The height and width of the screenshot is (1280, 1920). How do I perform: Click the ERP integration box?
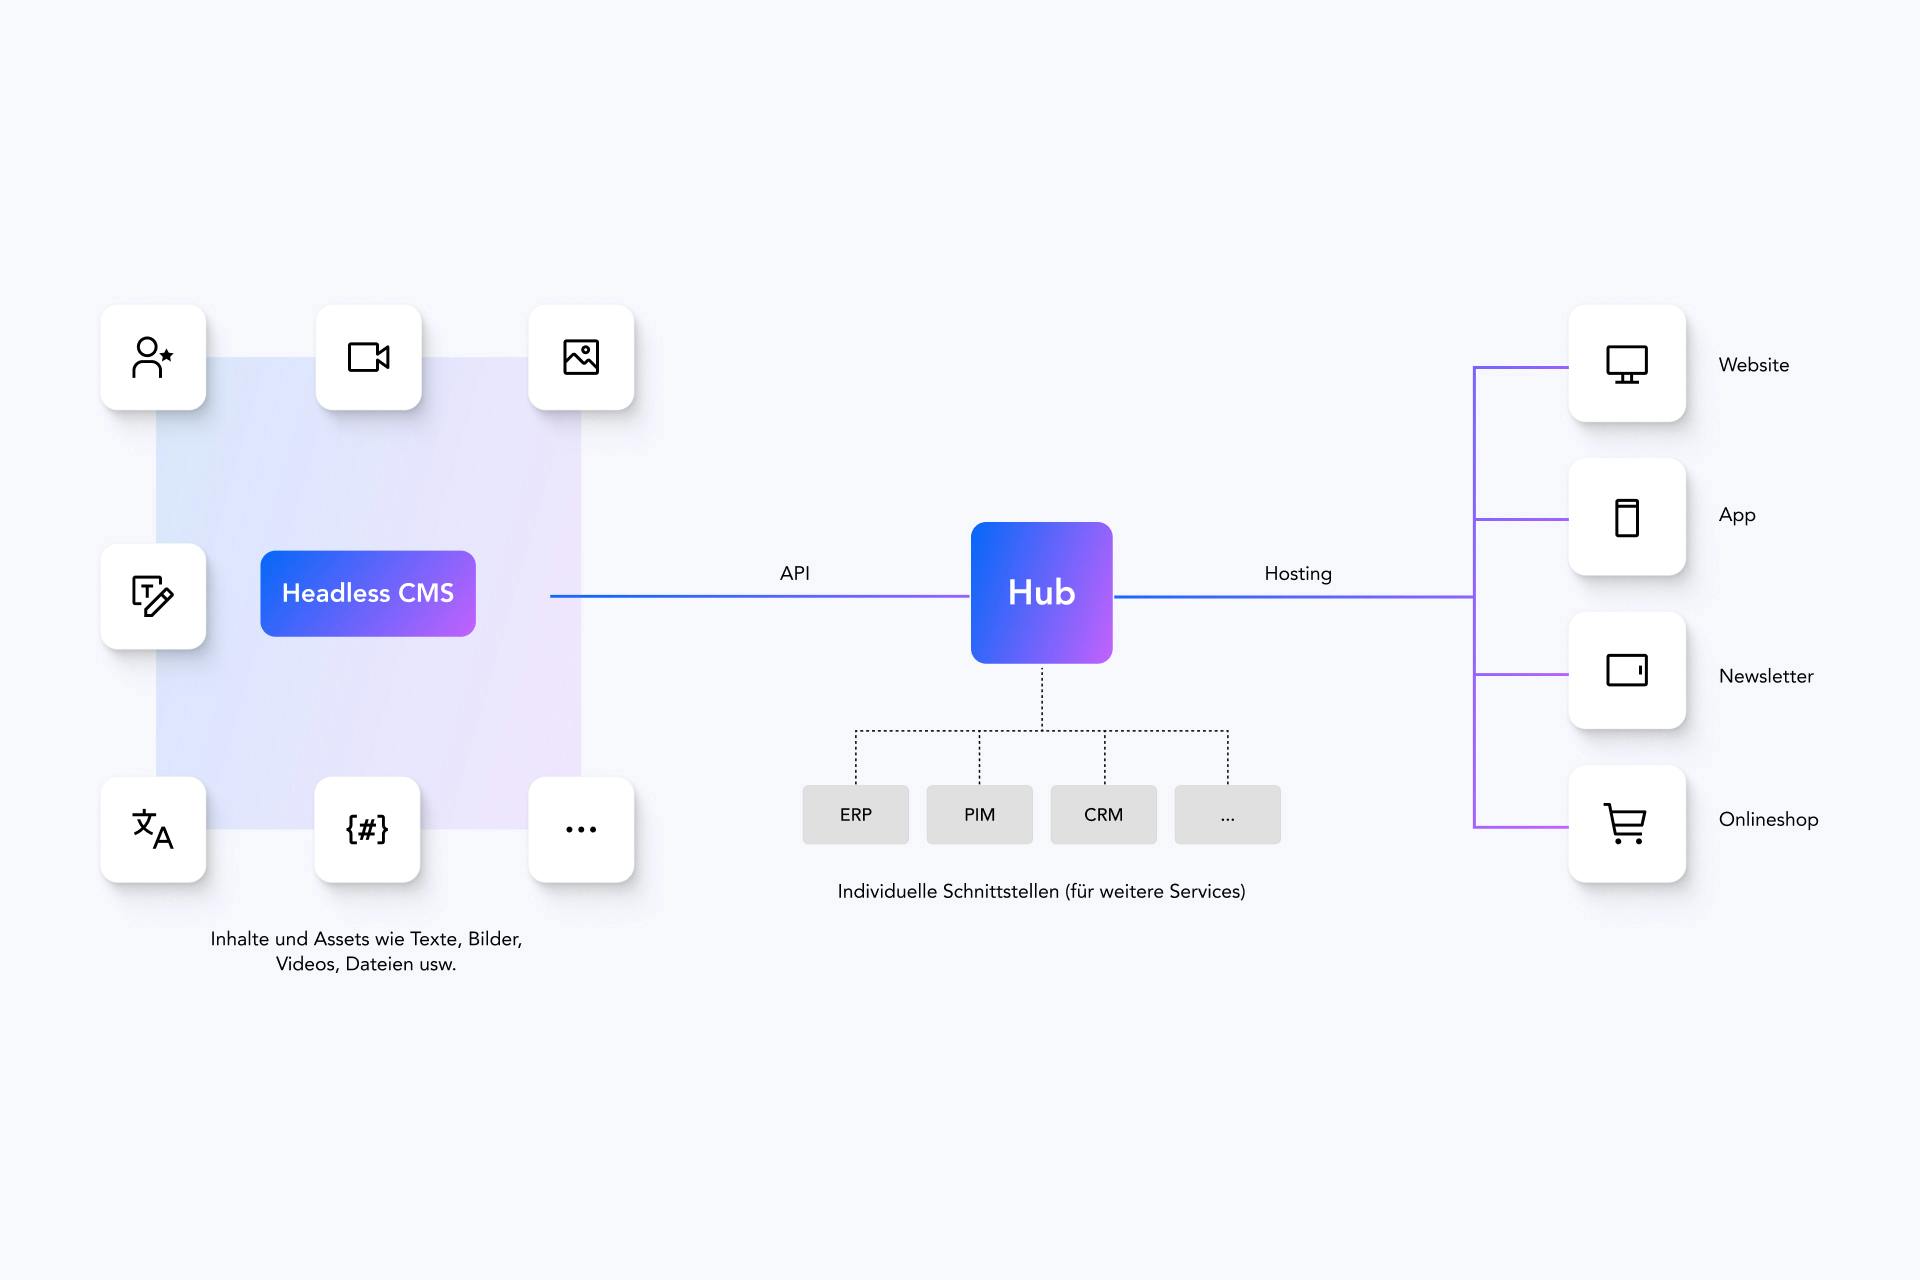point(855,814)
